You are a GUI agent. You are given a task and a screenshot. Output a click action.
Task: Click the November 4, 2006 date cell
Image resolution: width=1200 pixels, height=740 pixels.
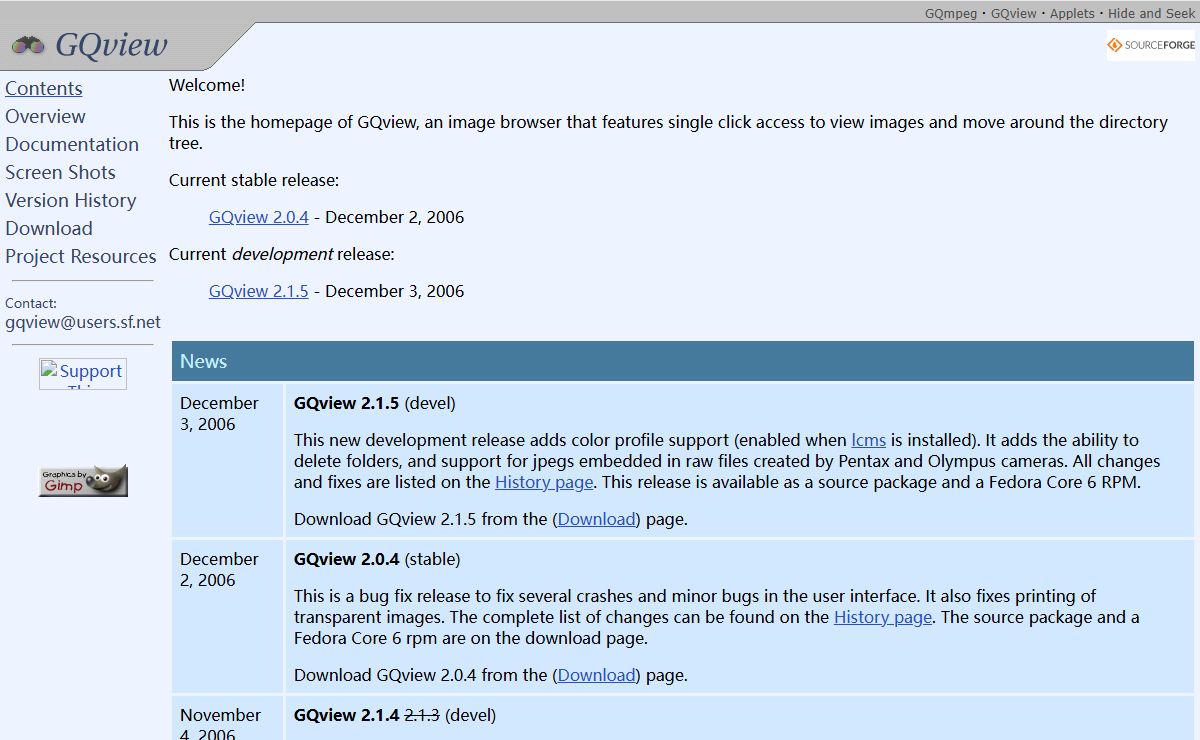pos(228,718)
